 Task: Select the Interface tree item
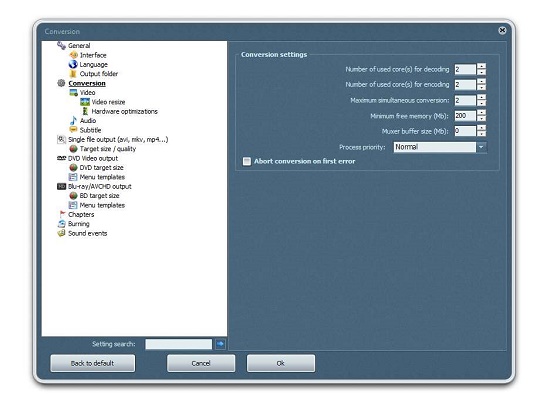click(x=93, y=55)
